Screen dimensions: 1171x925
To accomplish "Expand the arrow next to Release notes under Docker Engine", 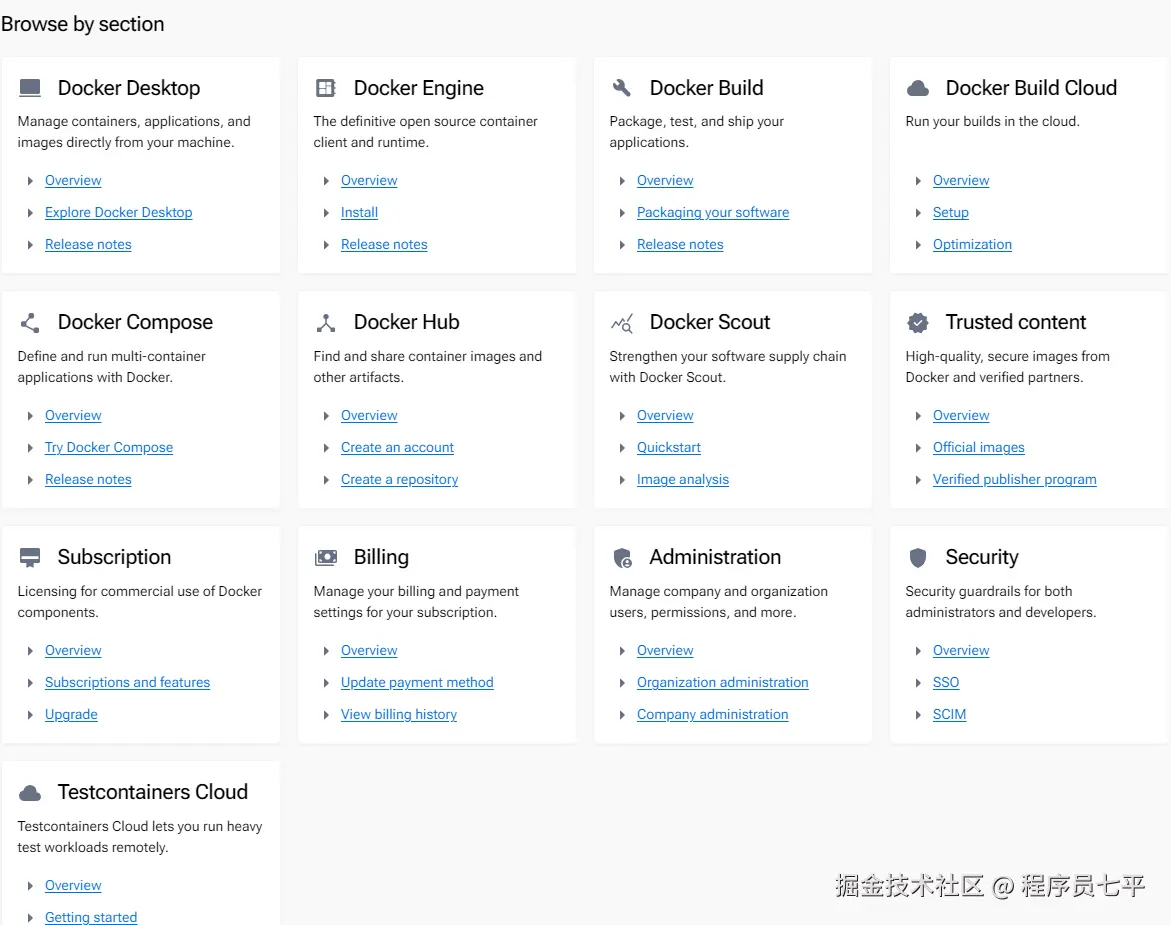I will pyautogui.click(x=325, y=244).
